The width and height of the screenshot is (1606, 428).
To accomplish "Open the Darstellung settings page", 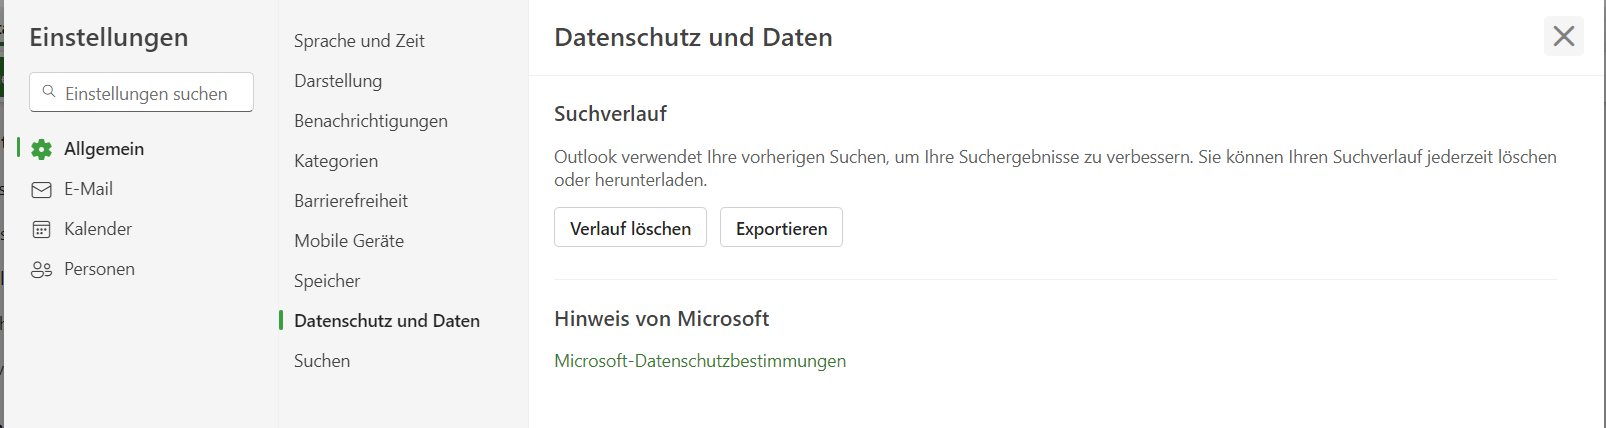I will coord(338,81).
